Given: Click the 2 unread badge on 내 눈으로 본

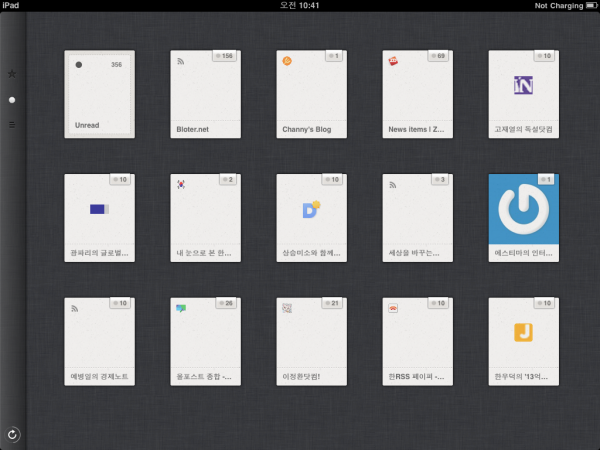Looking at the screenshot, I should click(x=228, y=179).
